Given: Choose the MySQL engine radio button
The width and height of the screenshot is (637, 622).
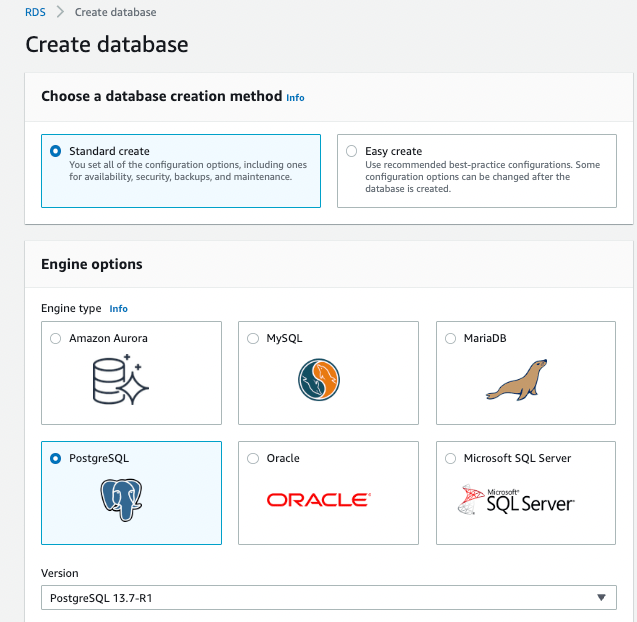Looking at the screenshot, I should pyautogui.click(x=253, y=338).
